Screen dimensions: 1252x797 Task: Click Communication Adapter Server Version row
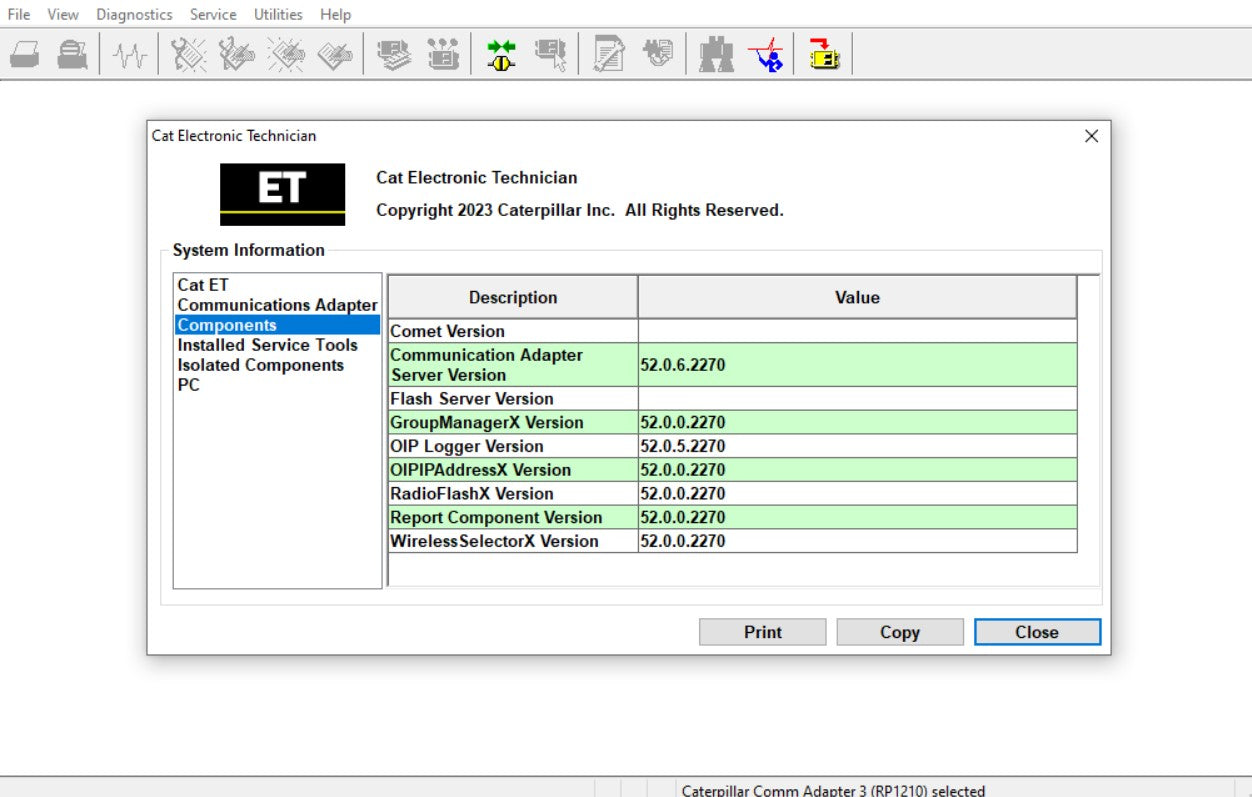pyautogui.click(x=732, y=365)
